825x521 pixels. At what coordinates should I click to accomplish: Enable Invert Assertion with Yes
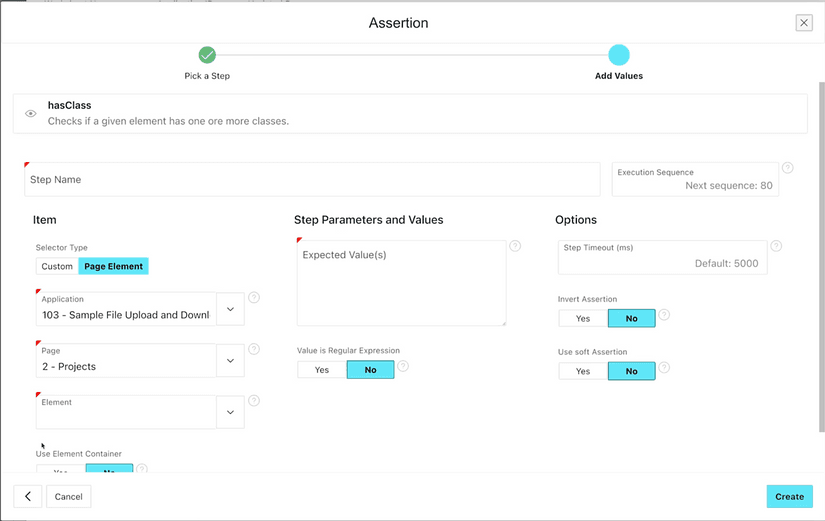click(583, 319)
